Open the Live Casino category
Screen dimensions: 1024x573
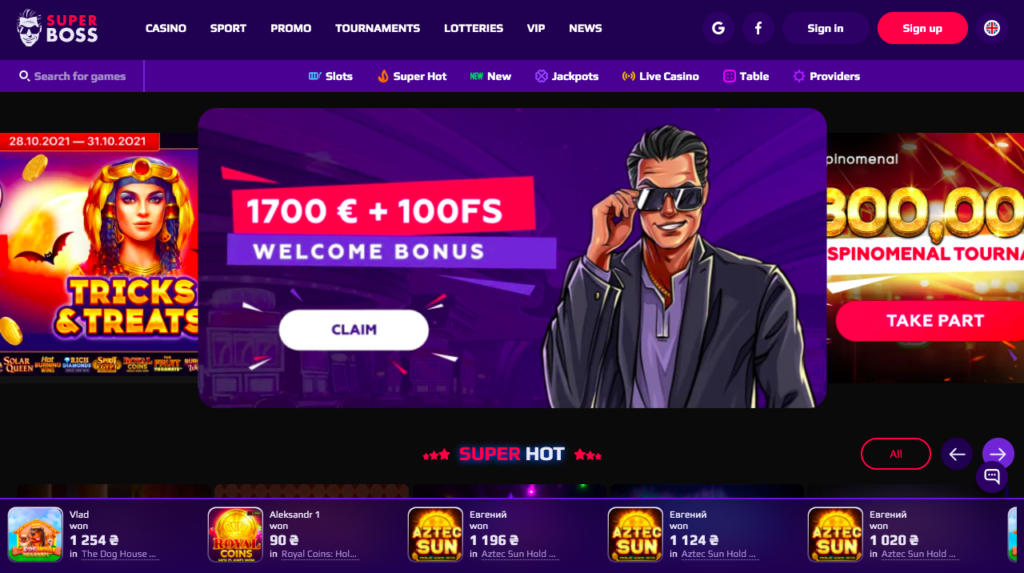pos(660,76)
